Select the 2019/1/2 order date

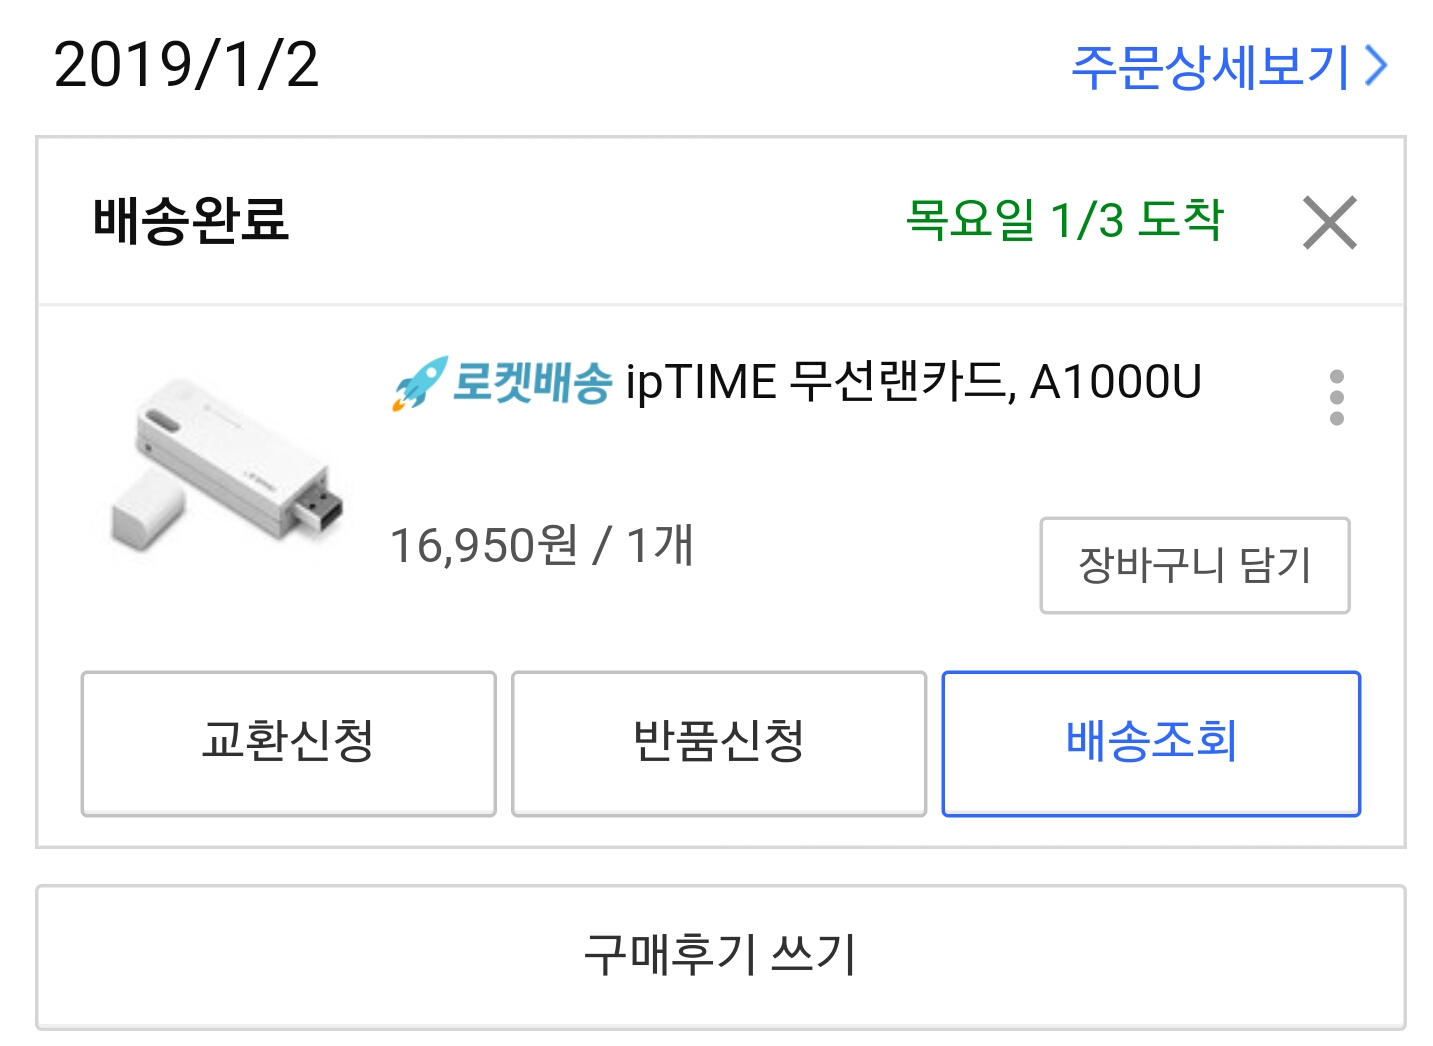point(186,66)
